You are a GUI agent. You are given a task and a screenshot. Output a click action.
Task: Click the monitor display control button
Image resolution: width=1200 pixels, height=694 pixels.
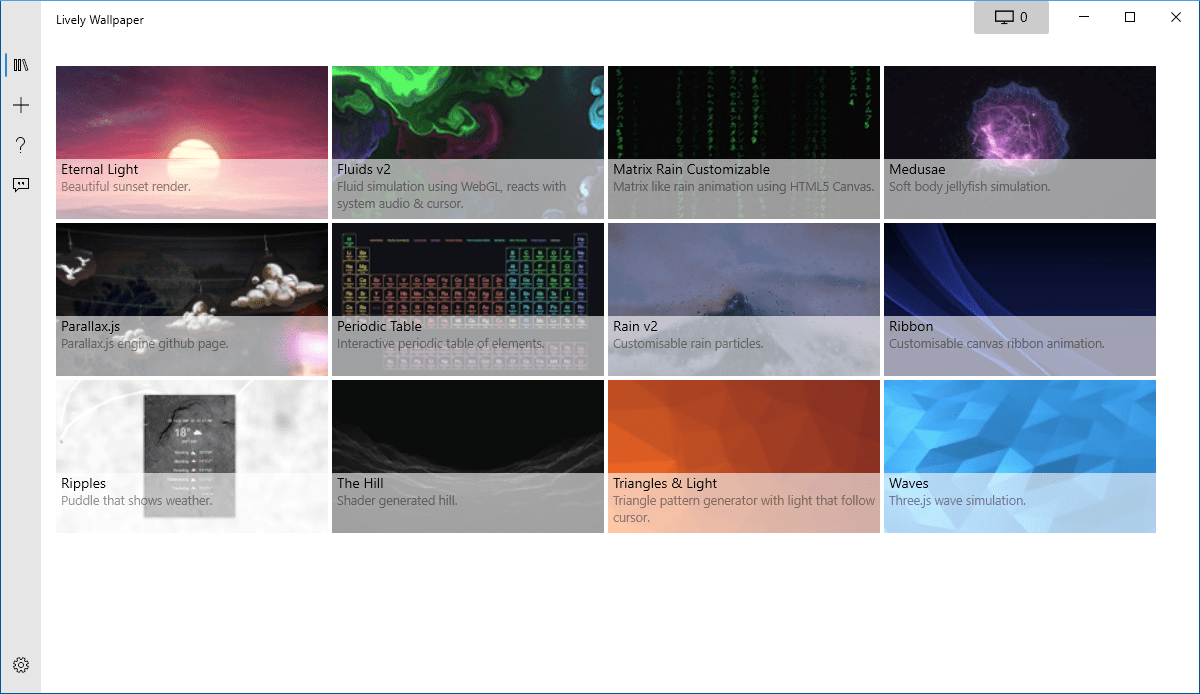point(1011,18)
